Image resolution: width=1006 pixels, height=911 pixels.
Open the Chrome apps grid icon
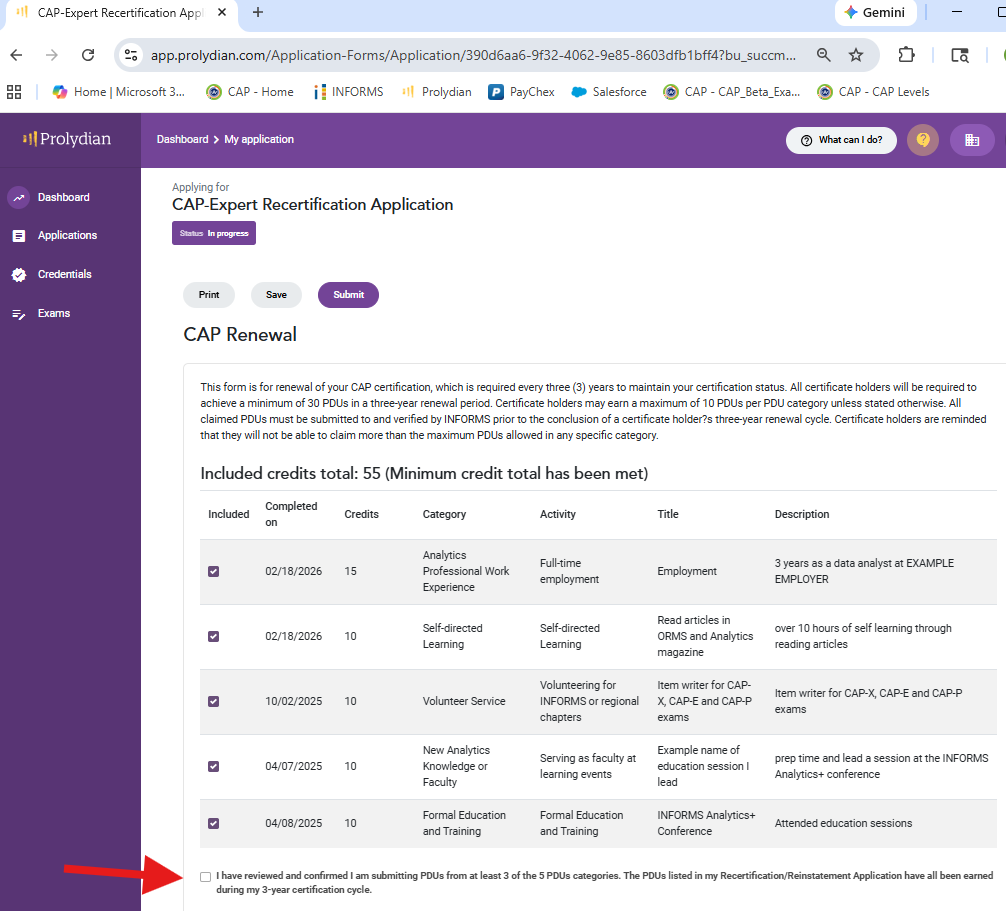[x=14, y=92]
